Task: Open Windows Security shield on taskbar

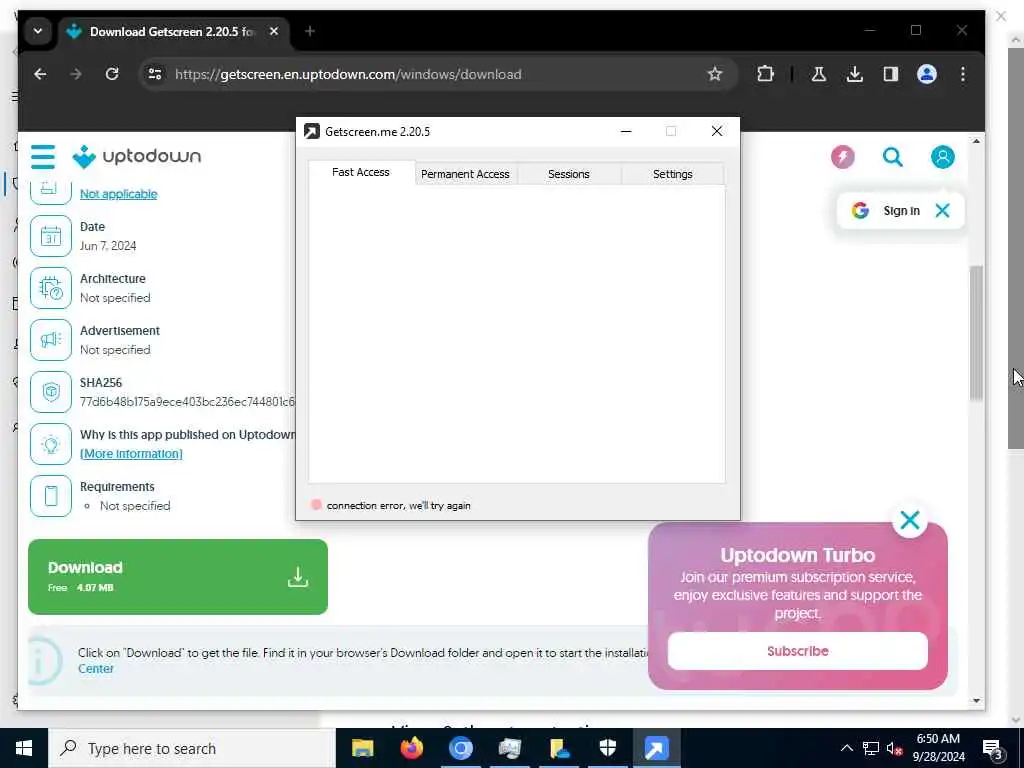Action: (607, 748)
